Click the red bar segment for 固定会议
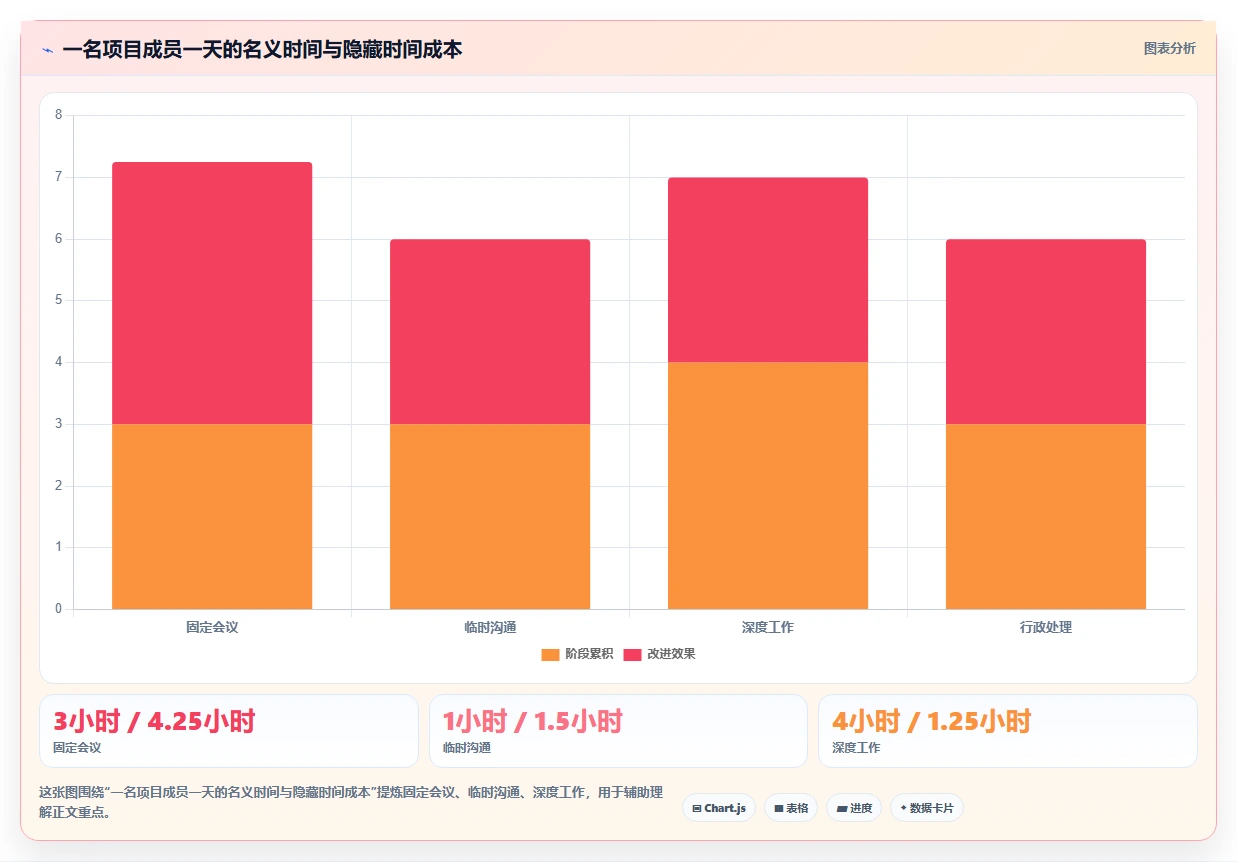Viewport: 1237px width, 862px height. 212,293
